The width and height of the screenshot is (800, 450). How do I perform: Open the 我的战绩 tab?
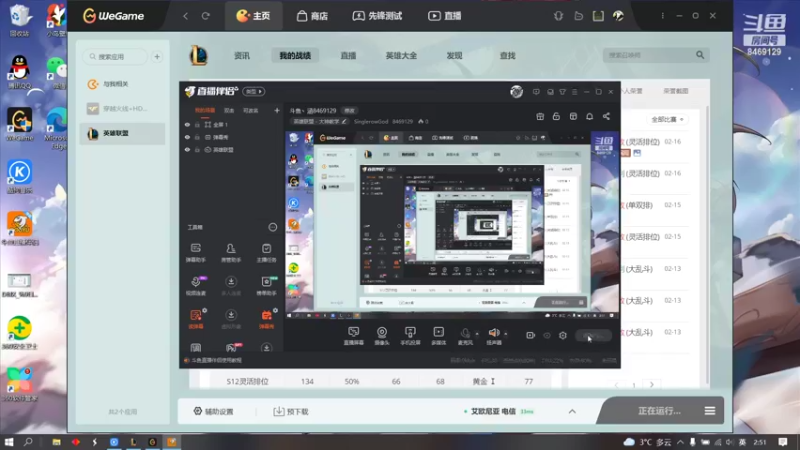(295, 56)
